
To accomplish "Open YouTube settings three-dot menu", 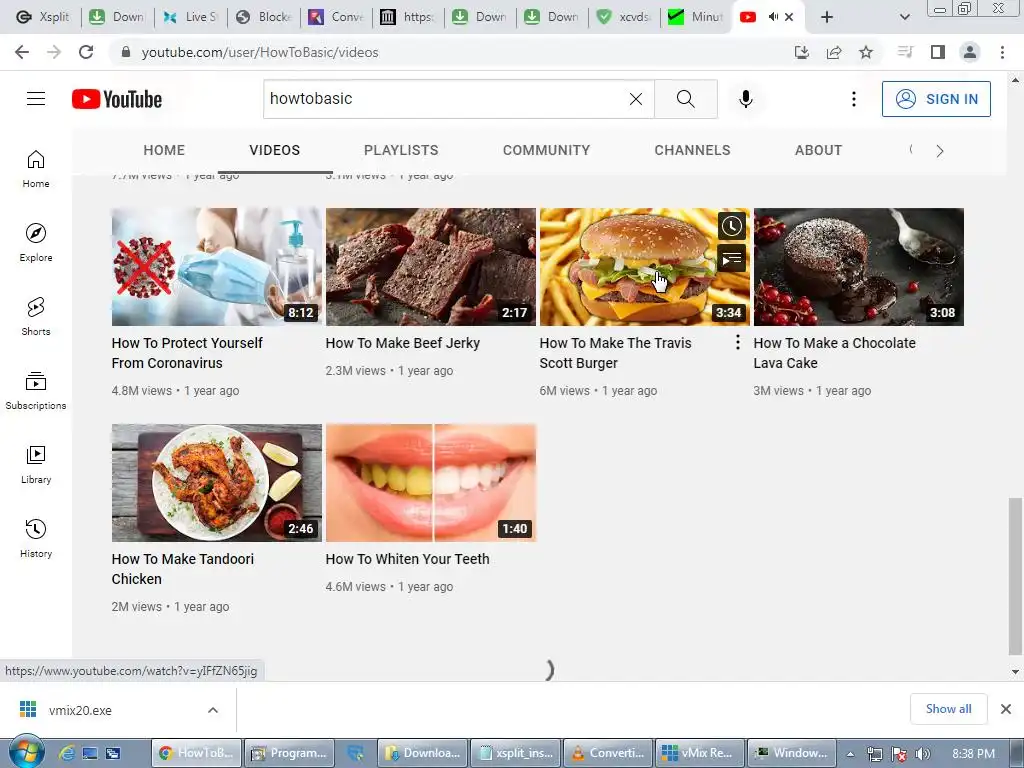I will click(x=854, y=99).
